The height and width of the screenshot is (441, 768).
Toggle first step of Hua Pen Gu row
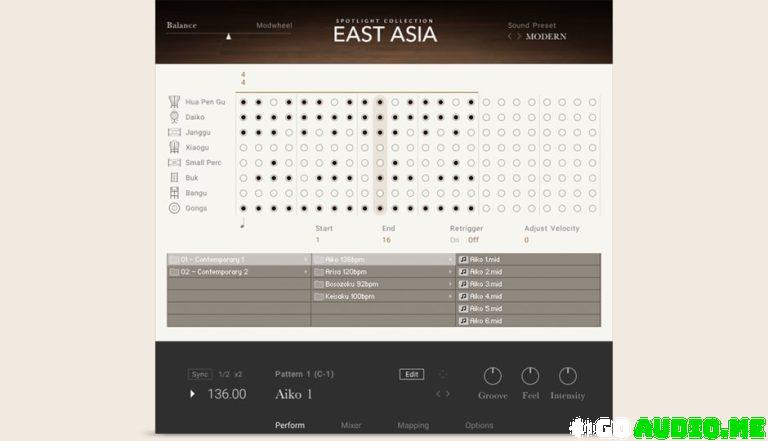[243, 102]
